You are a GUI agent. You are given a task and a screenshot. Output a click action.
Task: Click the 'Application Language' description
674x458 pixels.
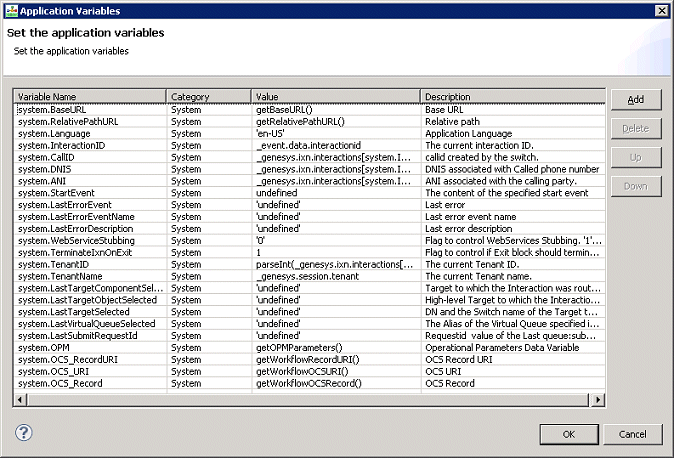tap(469, 134)
